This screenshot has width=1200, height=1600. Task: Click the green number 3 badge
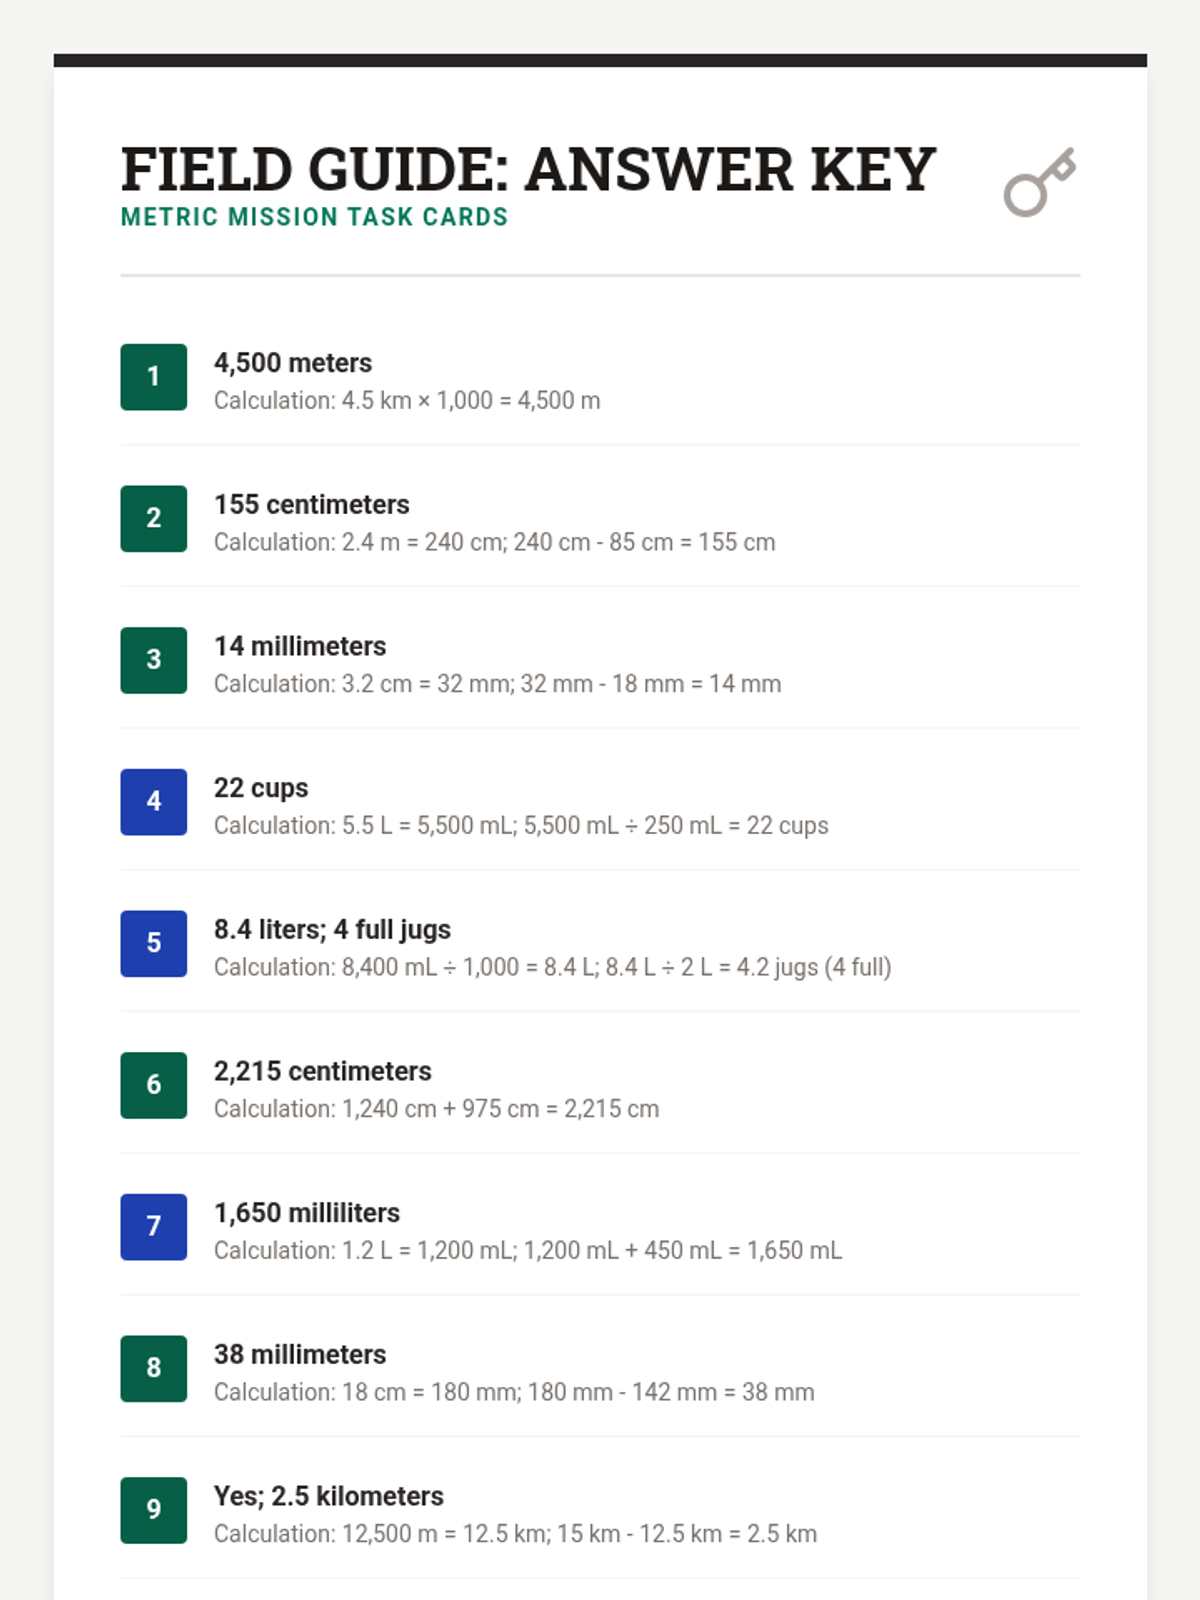click(x=153, y=660)
